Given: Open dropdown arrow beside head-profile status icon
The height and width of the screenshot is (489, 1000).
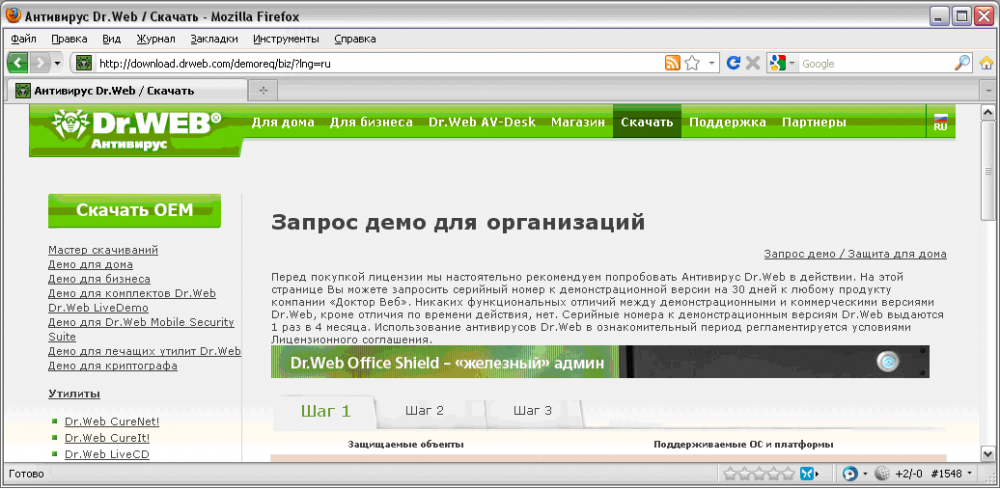Looking at the screenshot, I should tap(865, 474).
